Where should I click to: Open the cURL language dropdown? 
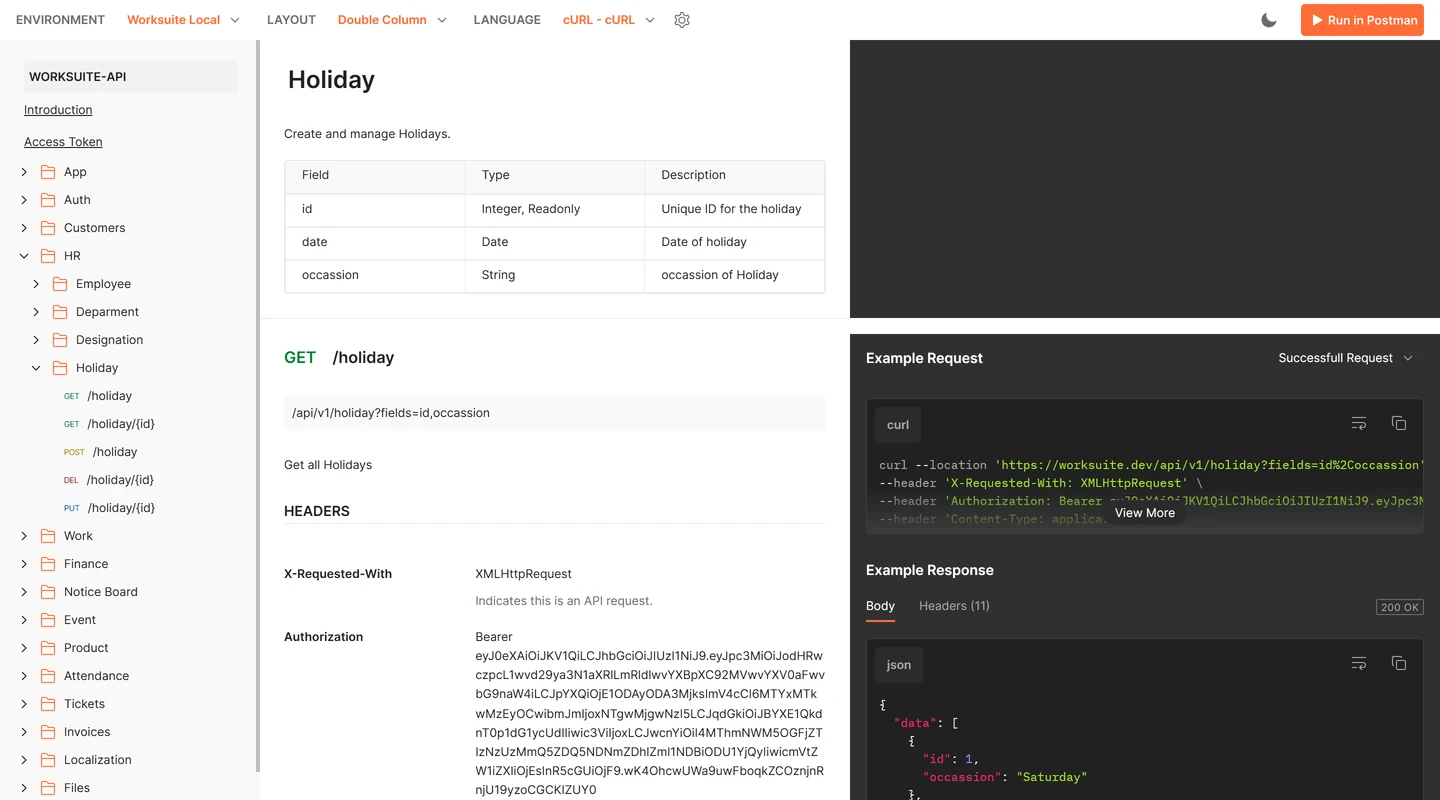tap(609, 20)
